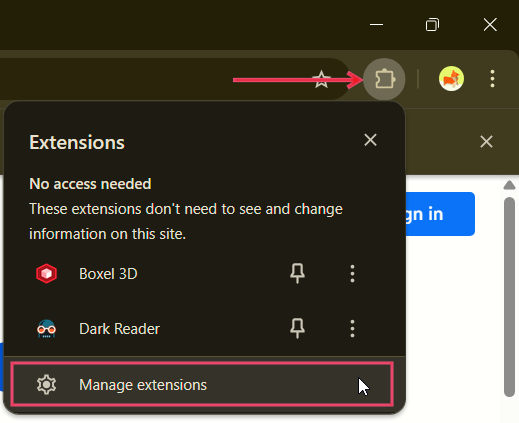Open Chrome's three-dot main menu
This screenshot has height=423, width=519.
pyautogui.click(x=492, y=79)
